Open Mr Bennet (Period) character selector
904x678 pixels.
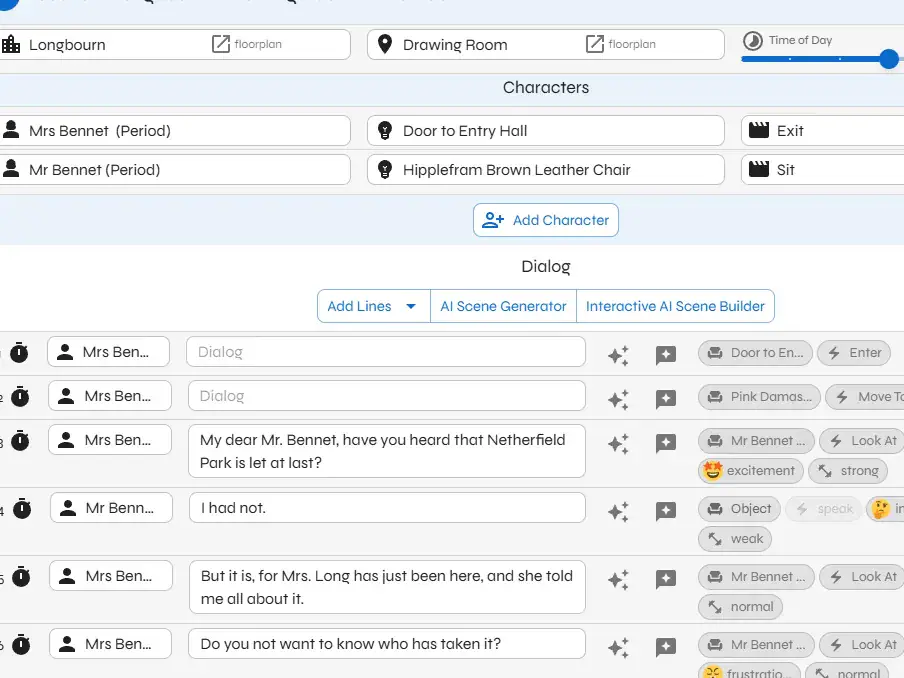tap(175, 170)
